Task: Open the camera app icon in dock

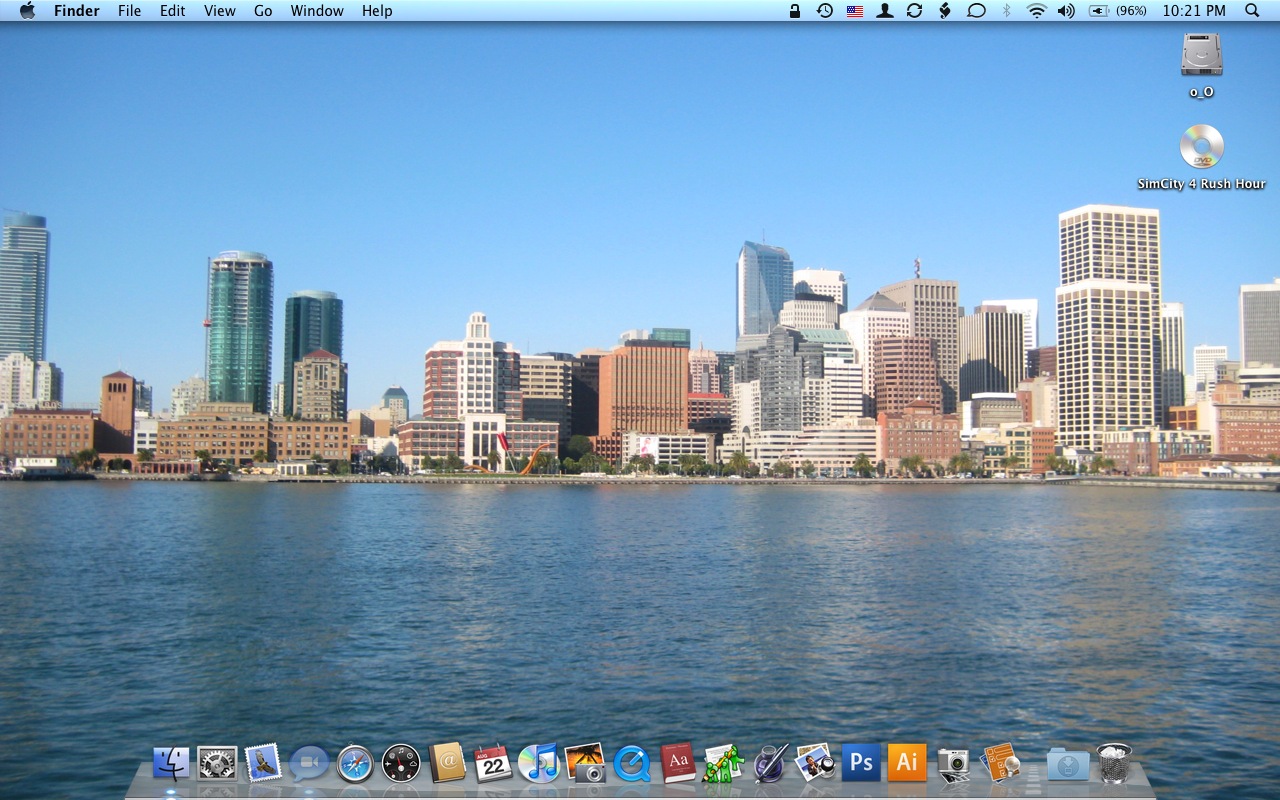Action: [x=953, y=764]
